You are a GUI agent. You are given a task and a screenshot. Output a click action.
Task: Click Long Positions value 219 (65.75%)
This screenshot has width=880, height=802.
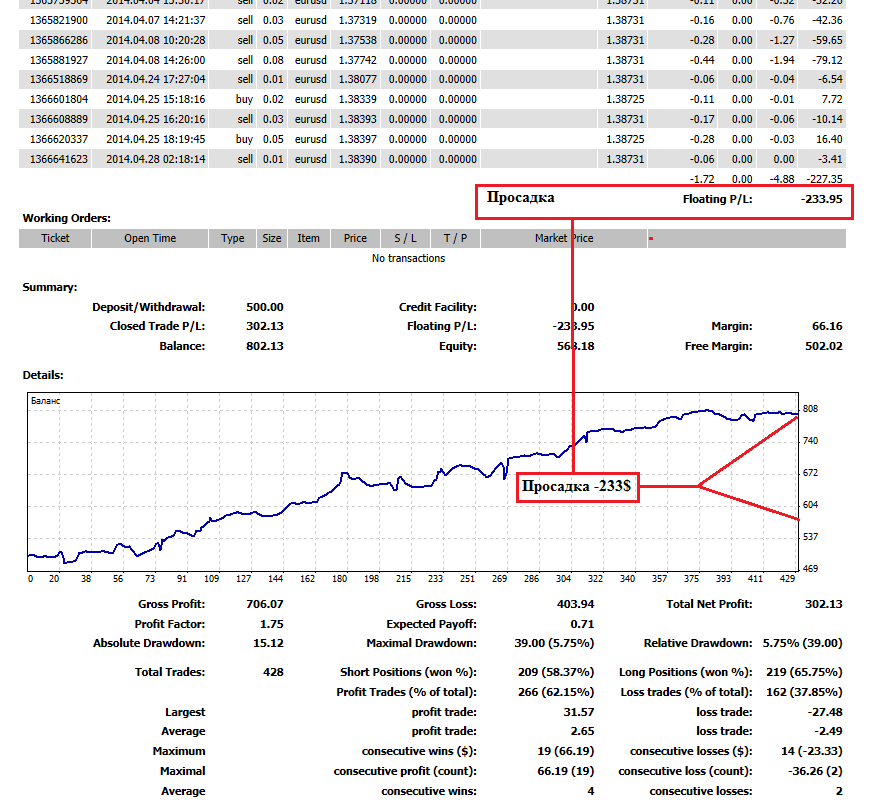[x=804, y=672]
